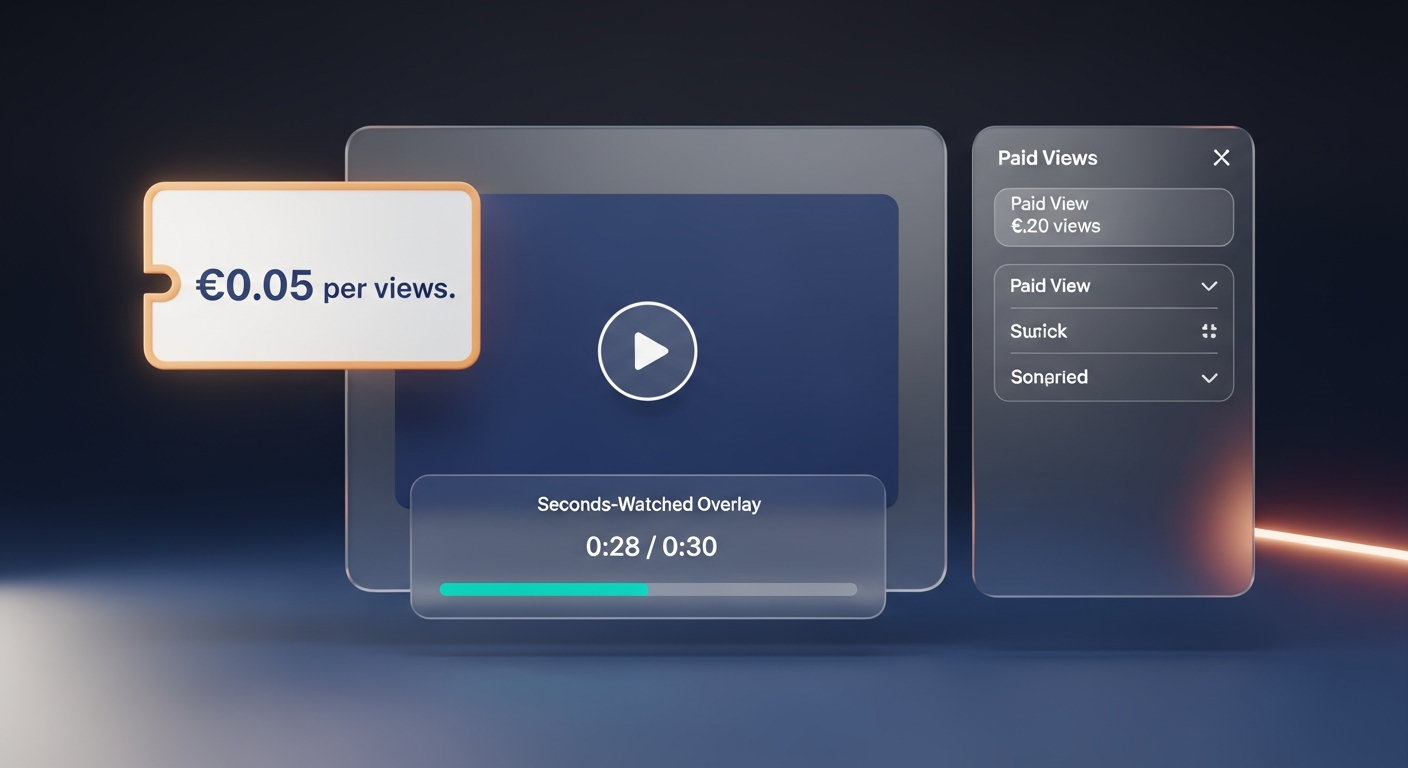Seek to the unfilled gray progress bar section
Viewport: 1408px width, 768px height.
point(752,590)
